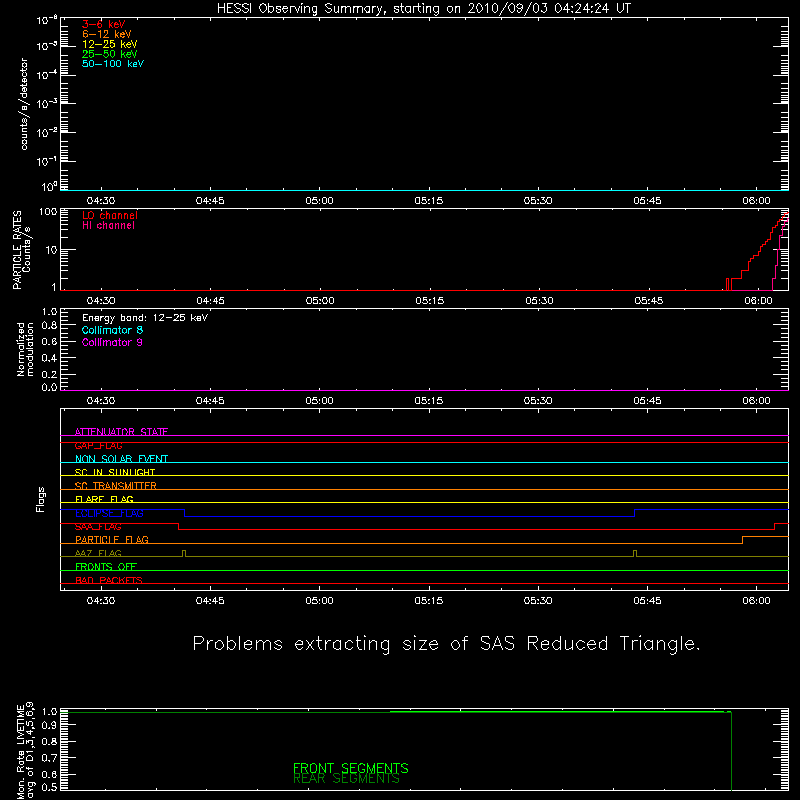Click the PARTICLE RATES axis title
Screen dimensions: 800x800
(x=17, y=250)
